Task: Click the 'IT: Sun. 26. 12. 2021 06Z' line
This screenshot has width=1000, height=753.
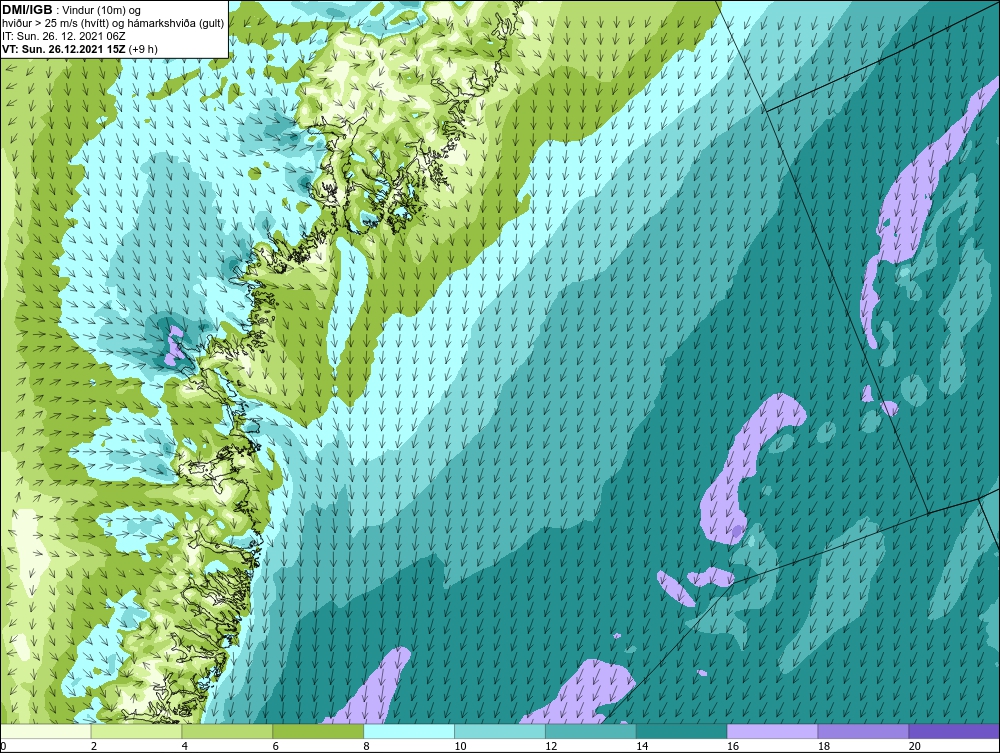Action: pos(64,36)
